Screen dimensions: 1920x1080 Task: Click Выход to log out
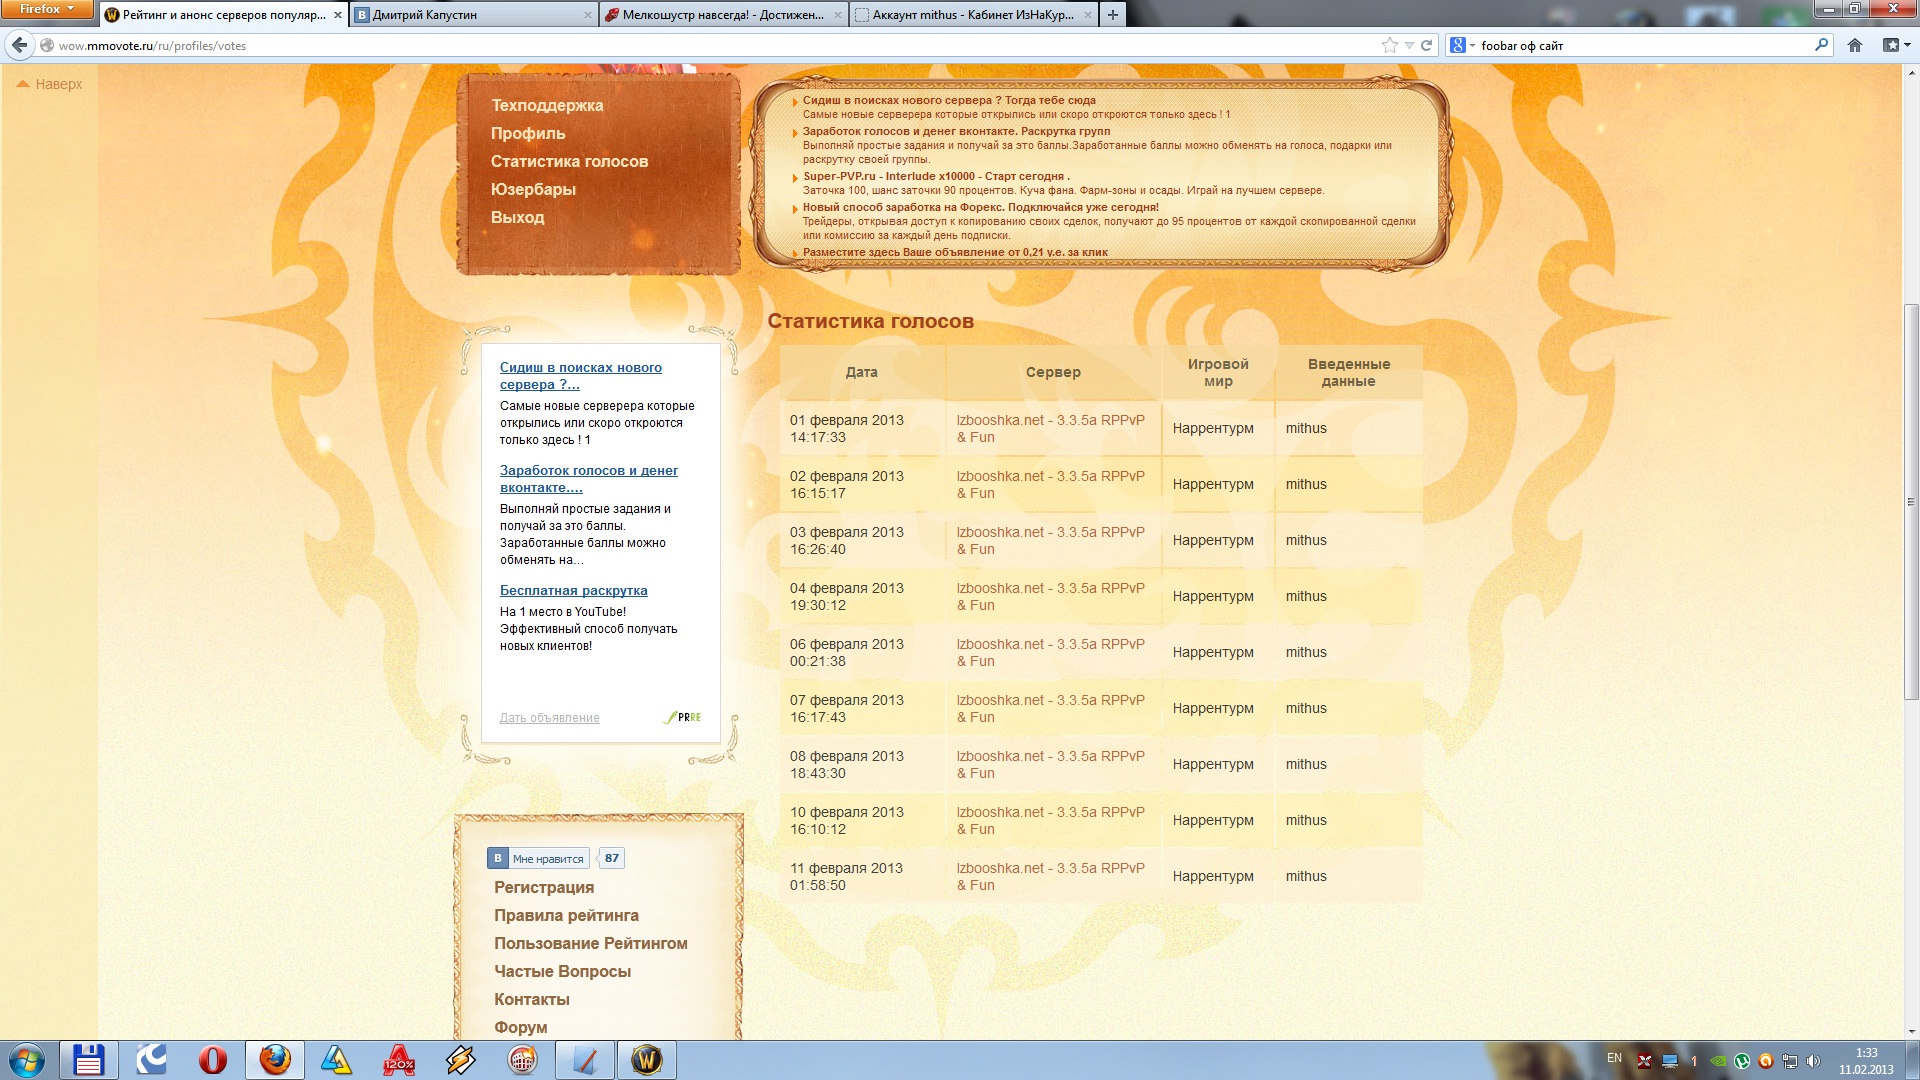[517, 217]
